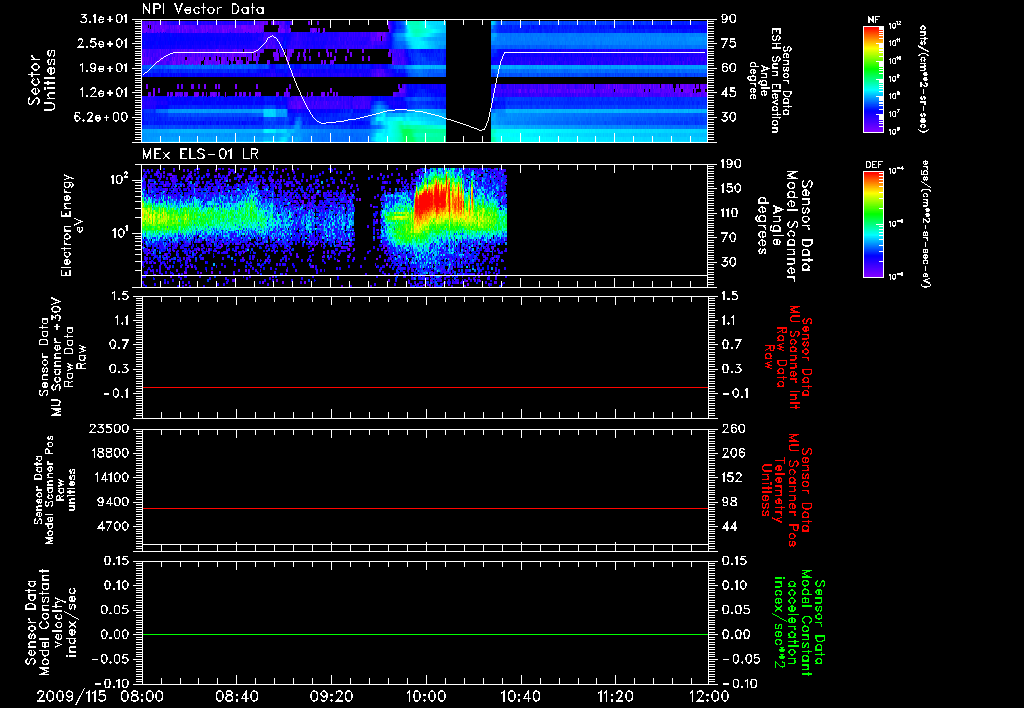Click the green "Model Constant acceleration" axis title
The height and width of the screenshot is (708, 1024).
click(x=798, y=624)
